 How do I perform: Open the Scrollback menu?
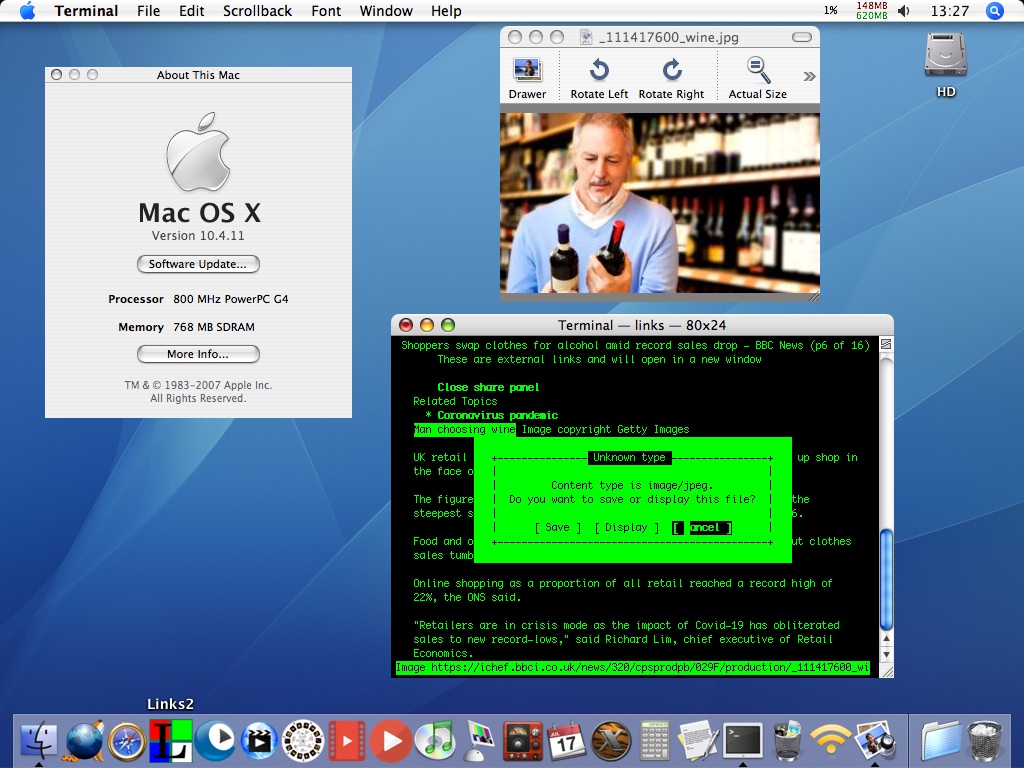click(x=257, y=10)
